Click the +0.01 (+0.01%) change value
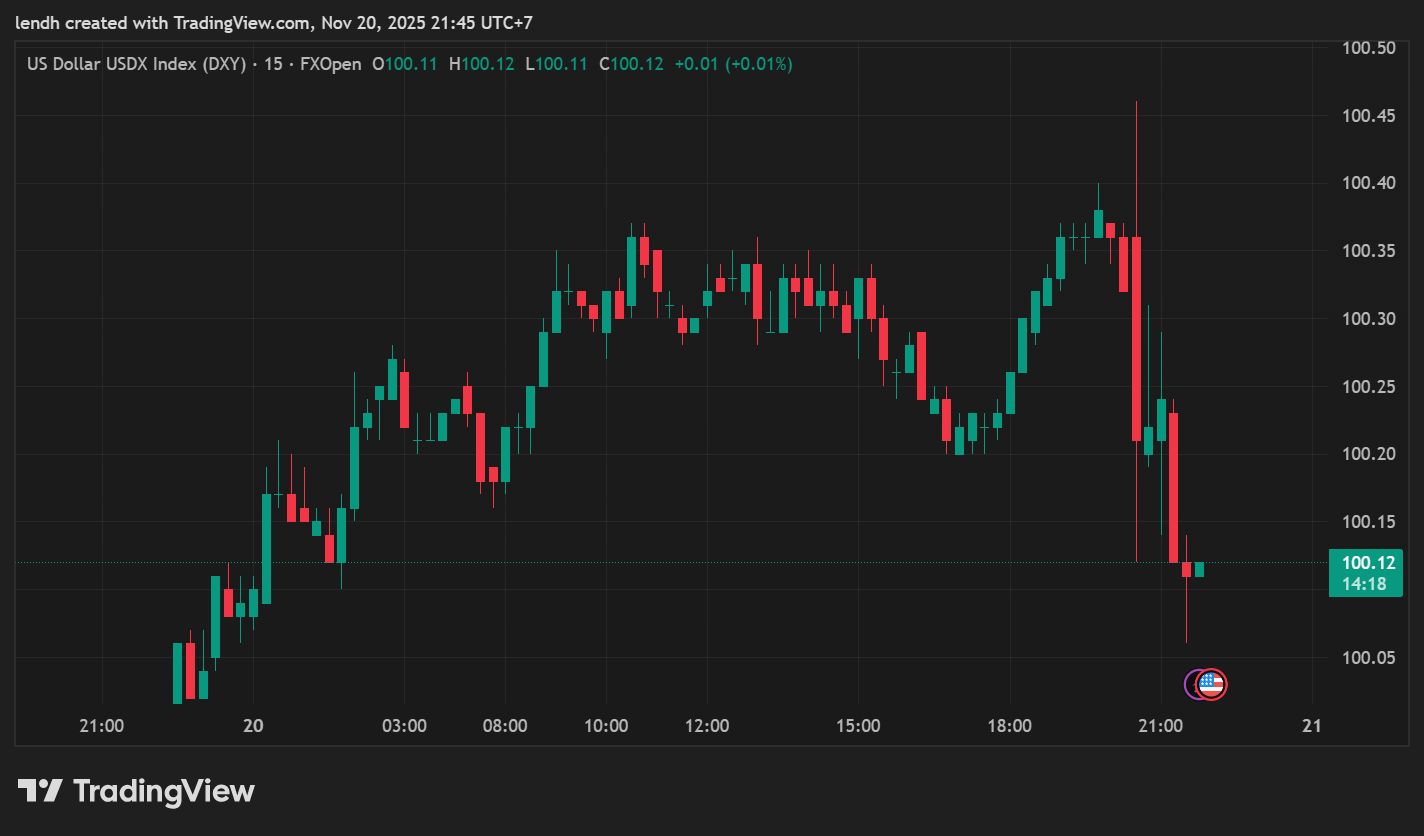The image size is (1424, 836). pyautogui.click(x=733, y=64)
